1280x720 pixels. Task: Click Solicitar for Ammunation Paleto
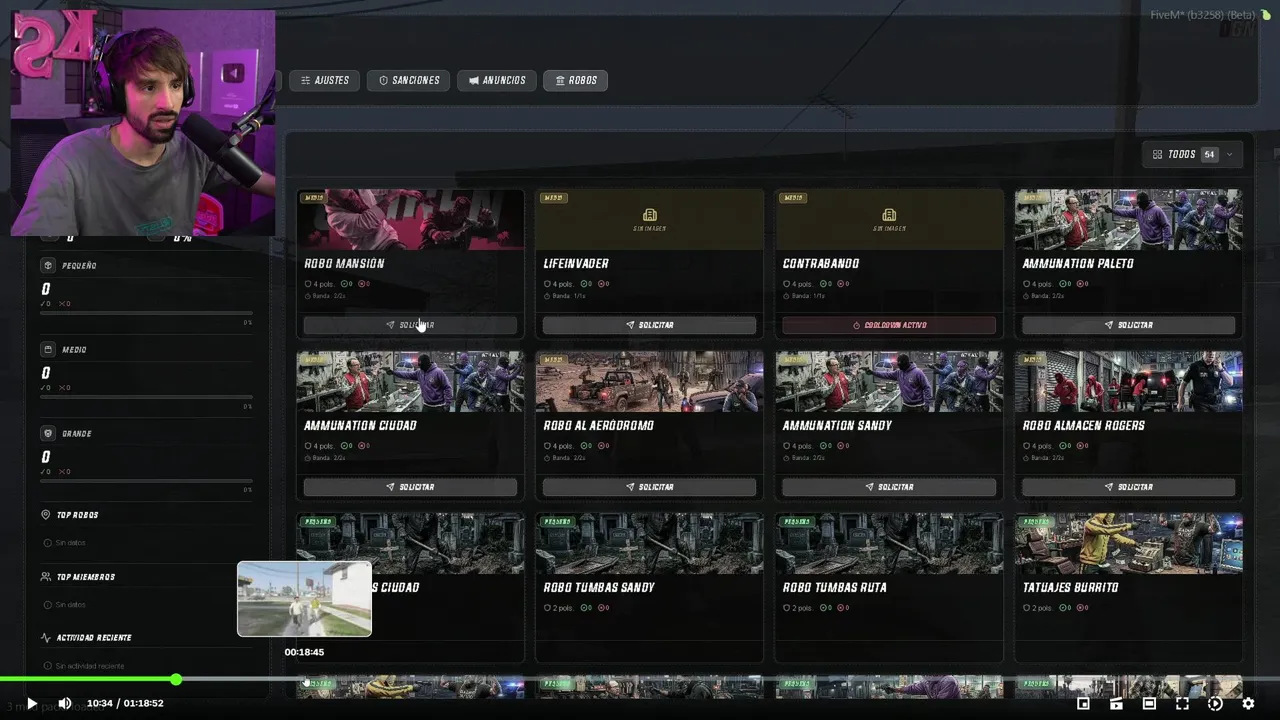point(1128,325)
